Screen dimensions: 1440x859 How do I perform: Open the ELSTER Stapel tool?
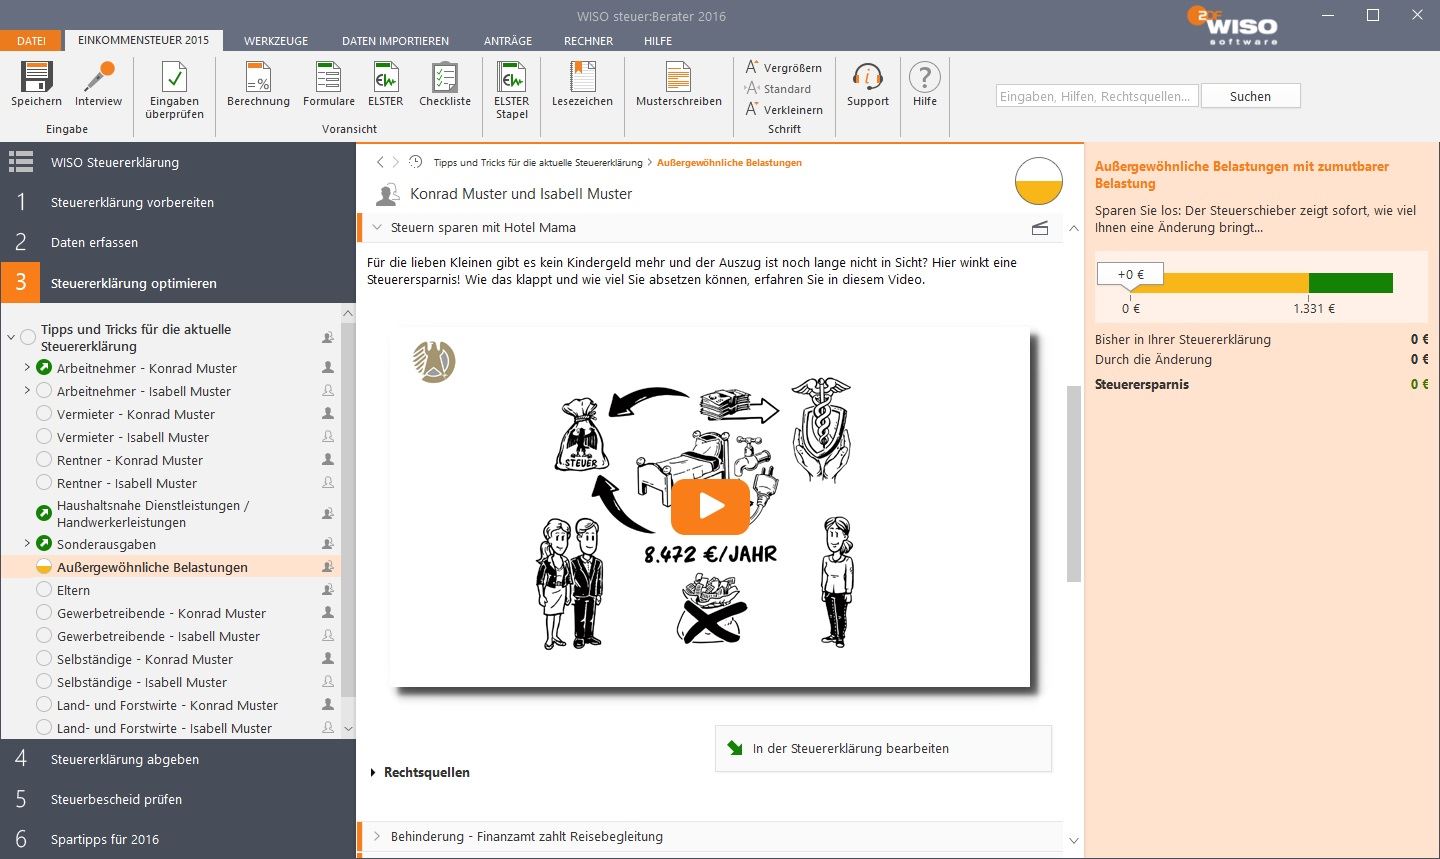[x=511, y=90]
